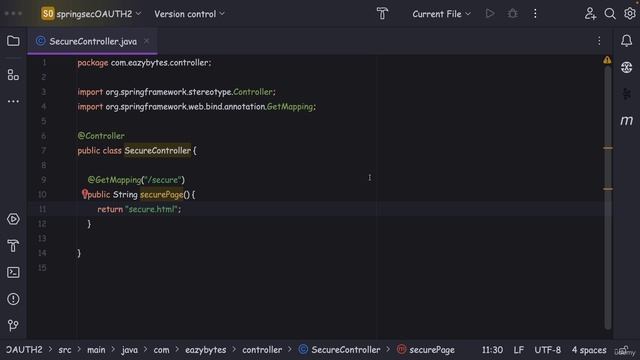Close the SecureController.java tab

(x=147, y=41)
